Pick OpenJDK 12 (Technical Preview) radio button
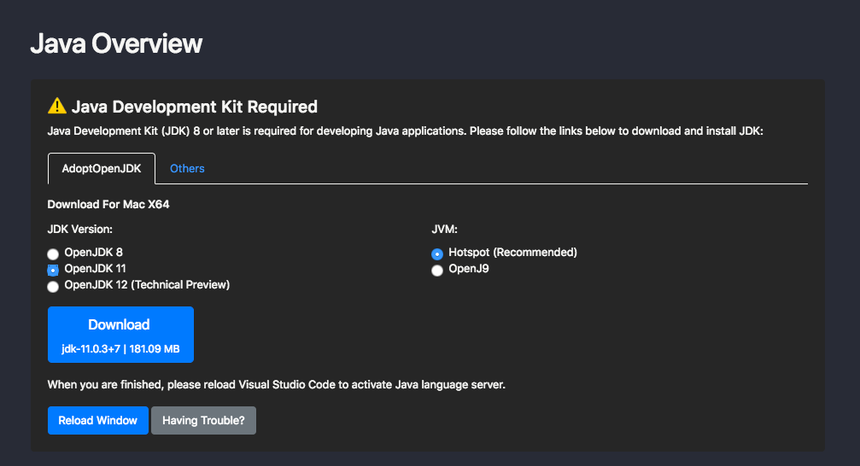The width and height of the screenshot is (860, 466). click(x=53, y=286)
